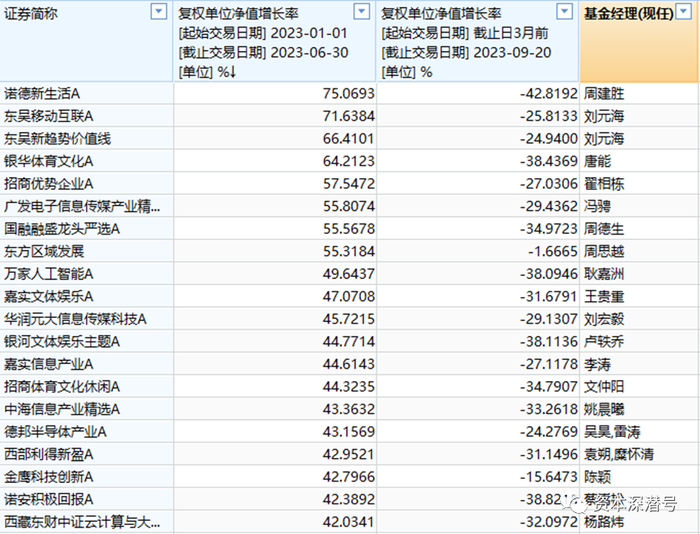The image size is (700, 534).
Task: Click value -15.6473 for 金鹰科技创新A
Action: pos(549,477)
